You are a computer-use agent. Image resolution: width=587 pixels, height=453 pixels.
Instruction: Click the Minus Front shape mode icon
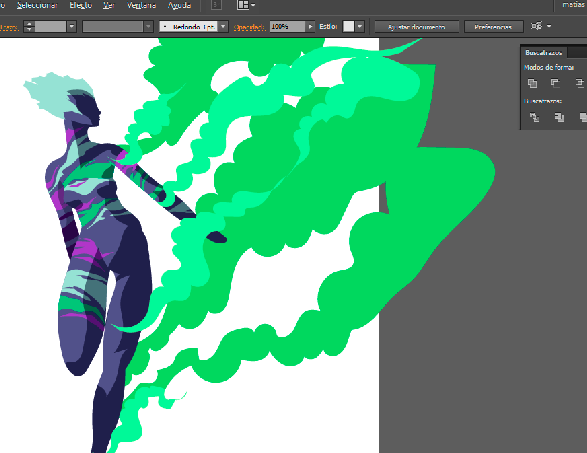(555, 83)
